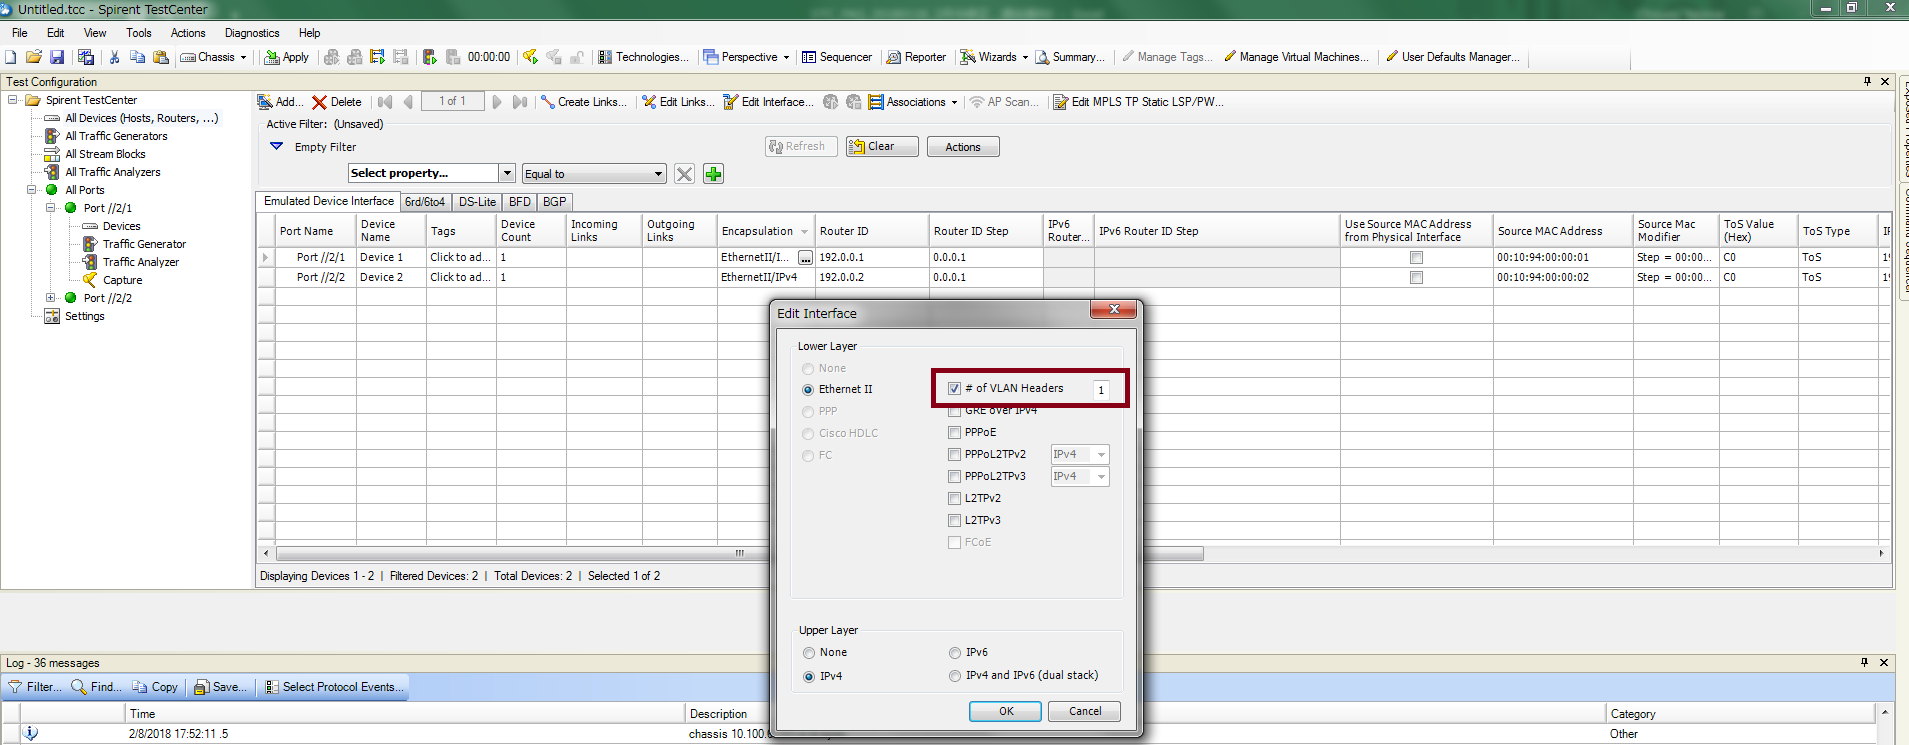Expand Port //2/2 tree node
This screenshot has height=745, width=1909.
coord(51,298)
